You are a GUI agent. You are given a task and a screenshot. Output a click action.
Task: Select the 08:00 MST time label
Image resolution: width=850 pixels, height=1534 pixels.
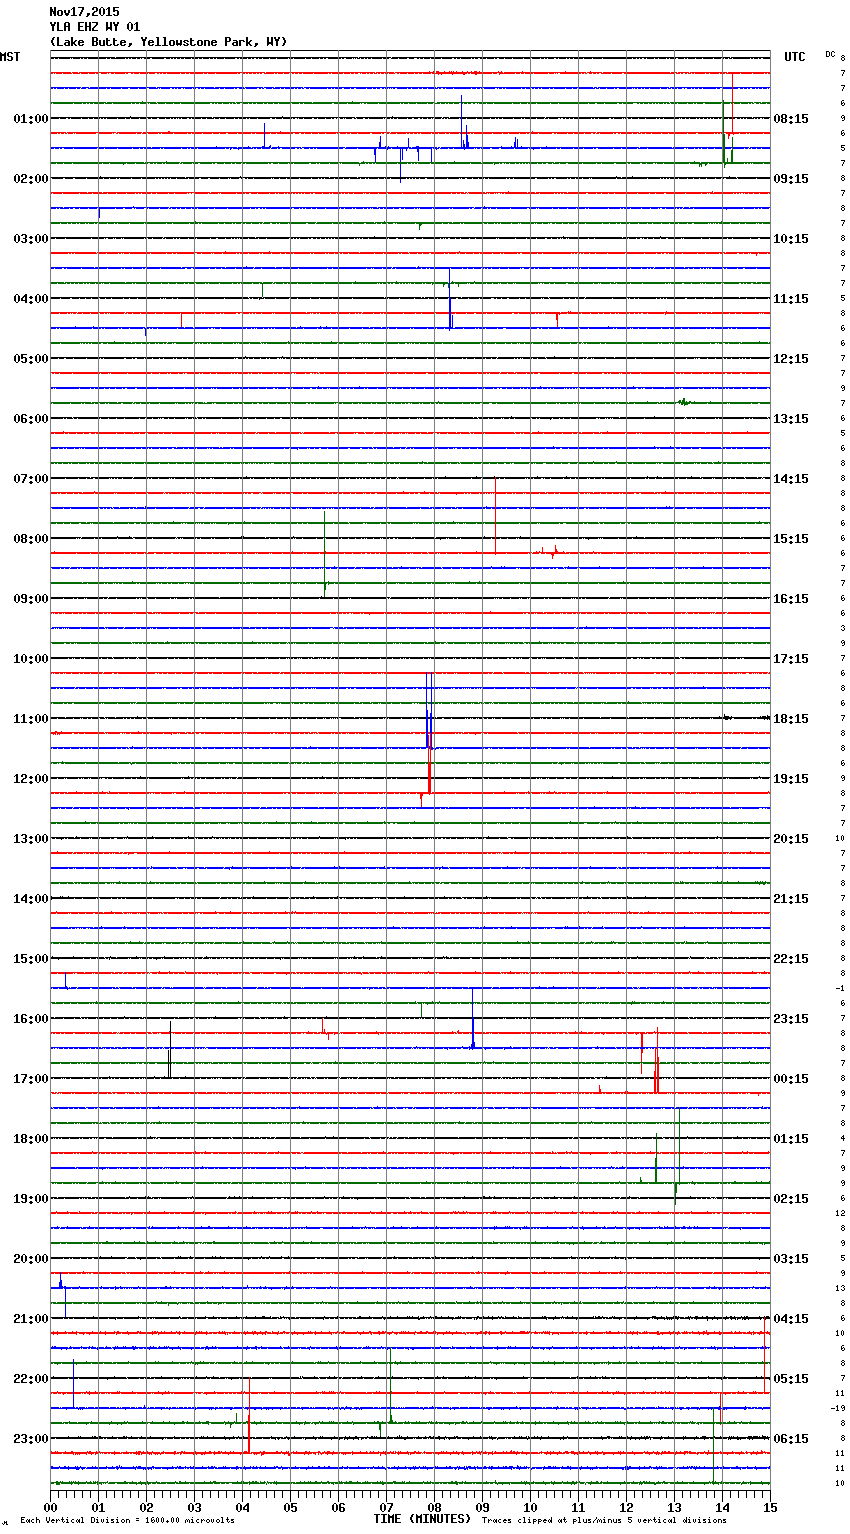[x=31, y=539]
